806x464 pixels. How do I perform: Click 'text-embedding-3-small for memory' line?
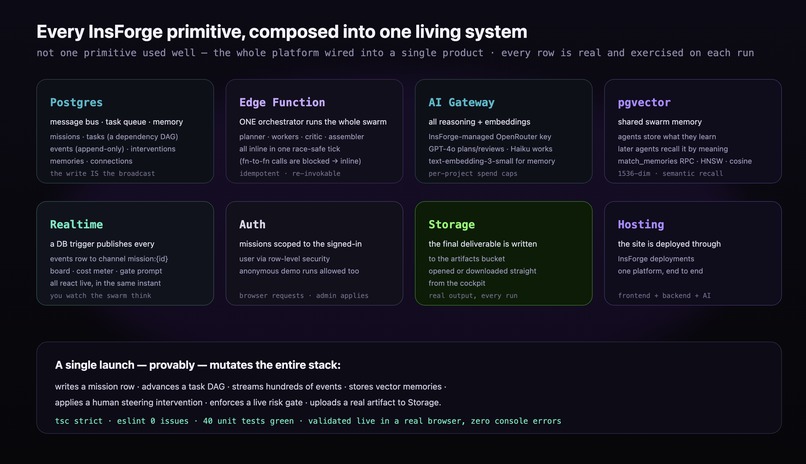point(491,161)
